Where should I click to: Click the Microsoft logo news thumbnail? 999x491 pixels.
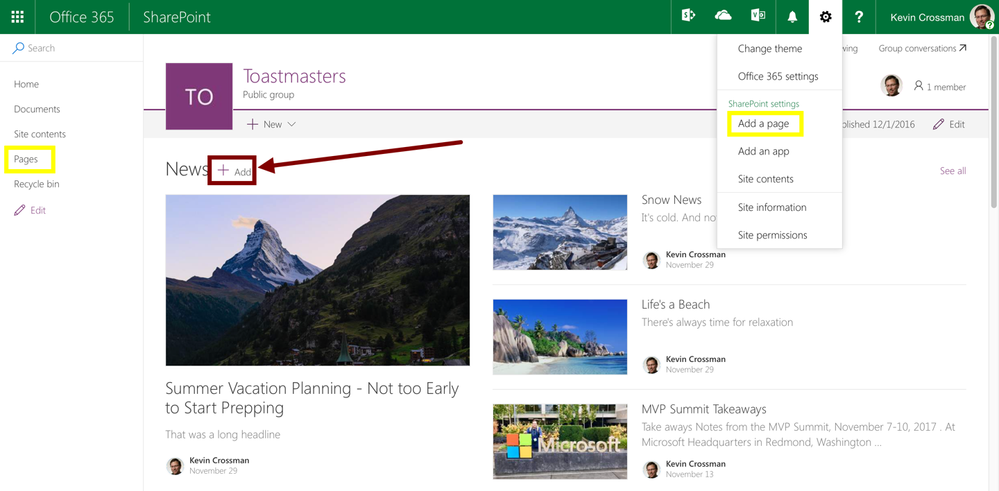point(560,441)
